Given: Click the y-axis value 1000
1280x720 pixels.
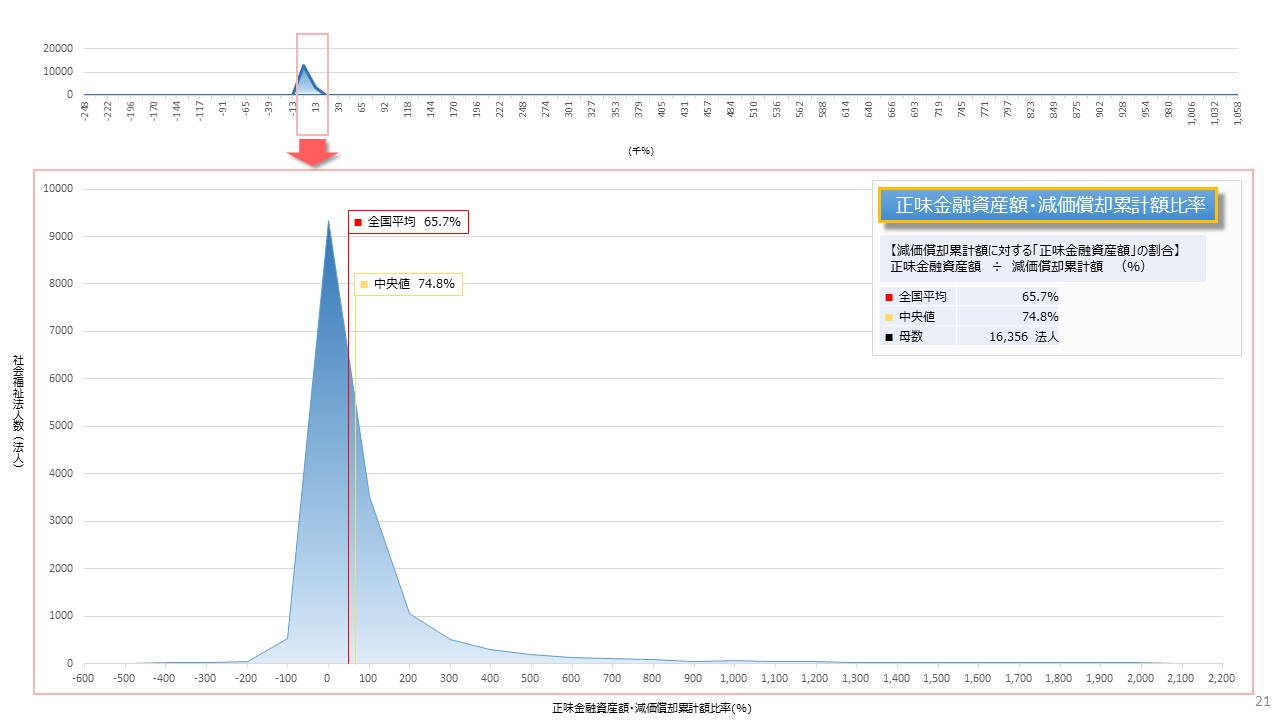Looking at the screenshot, I should (61, 616).
